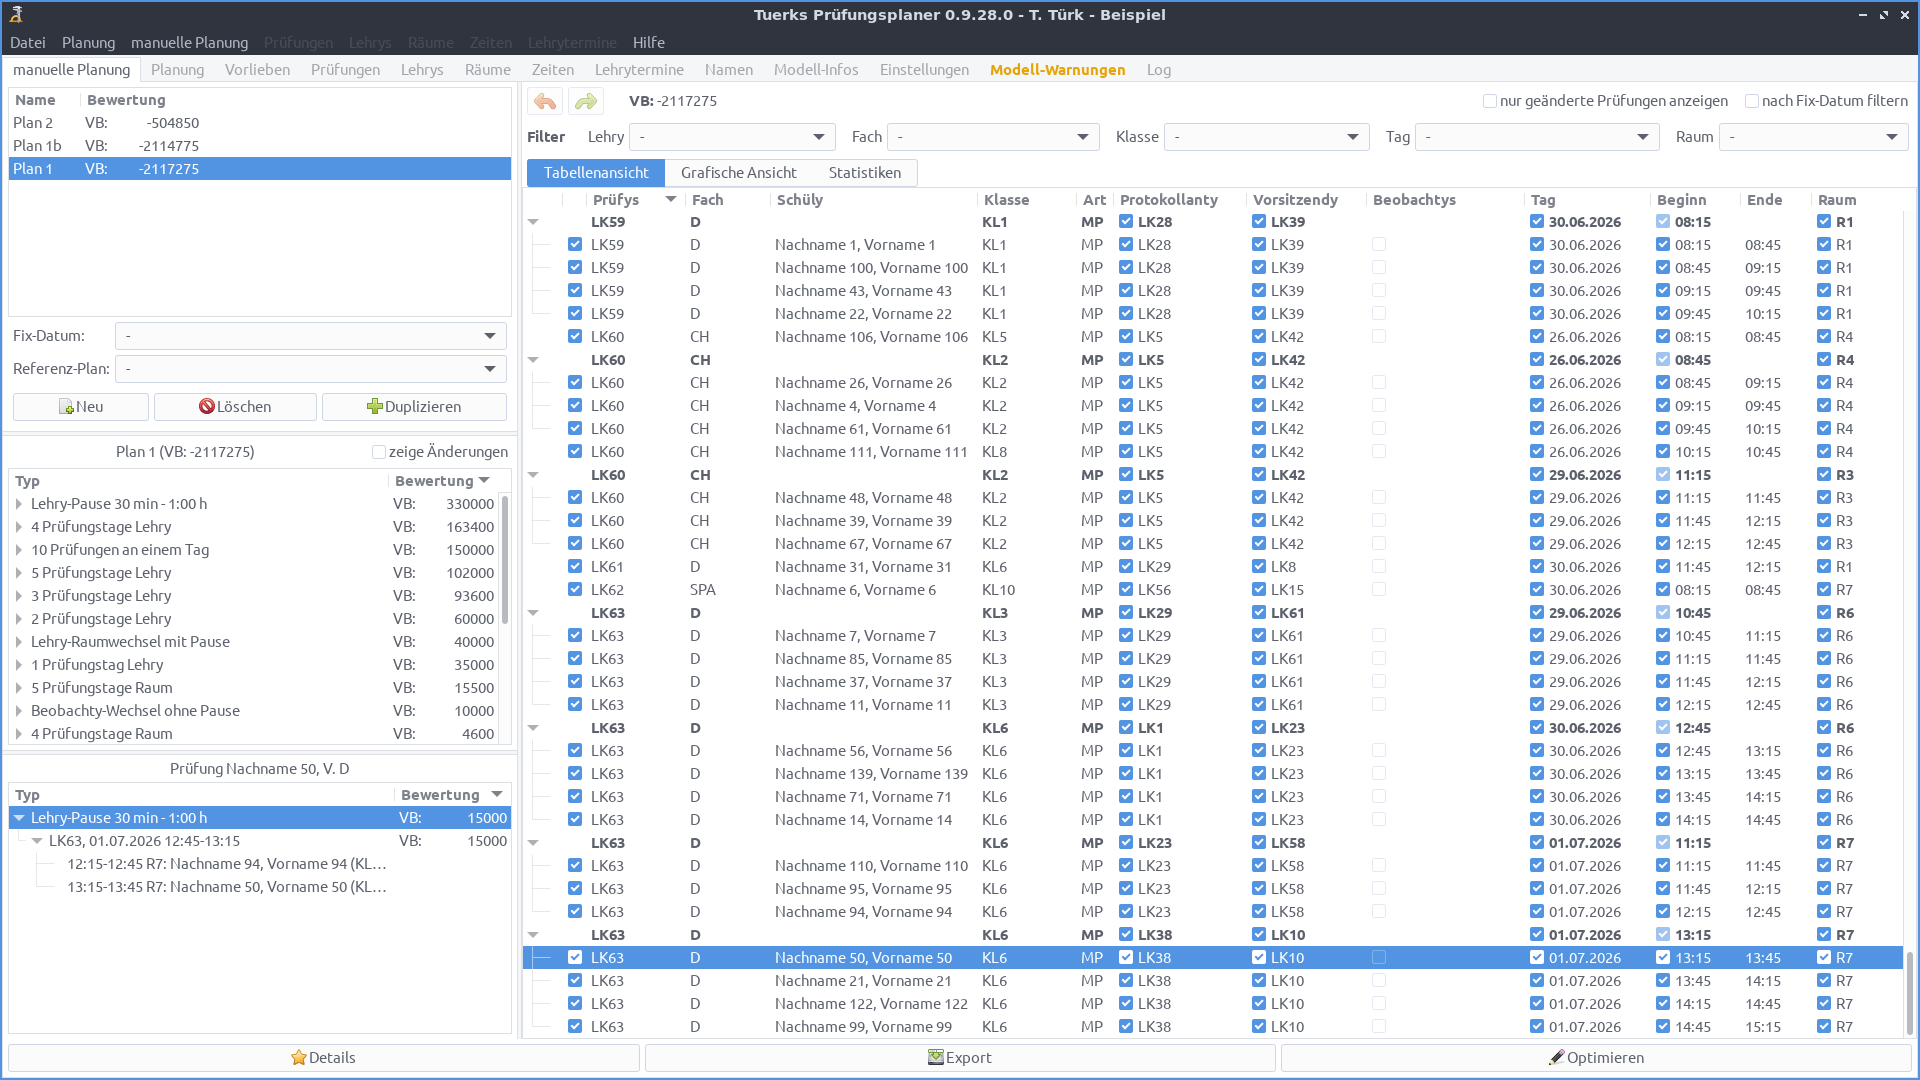The height and width of the screenshot is (1080, 1920).
Task: Open the Lehry filter dropdown
Action: pyautogui.click(x=732, y=137)
